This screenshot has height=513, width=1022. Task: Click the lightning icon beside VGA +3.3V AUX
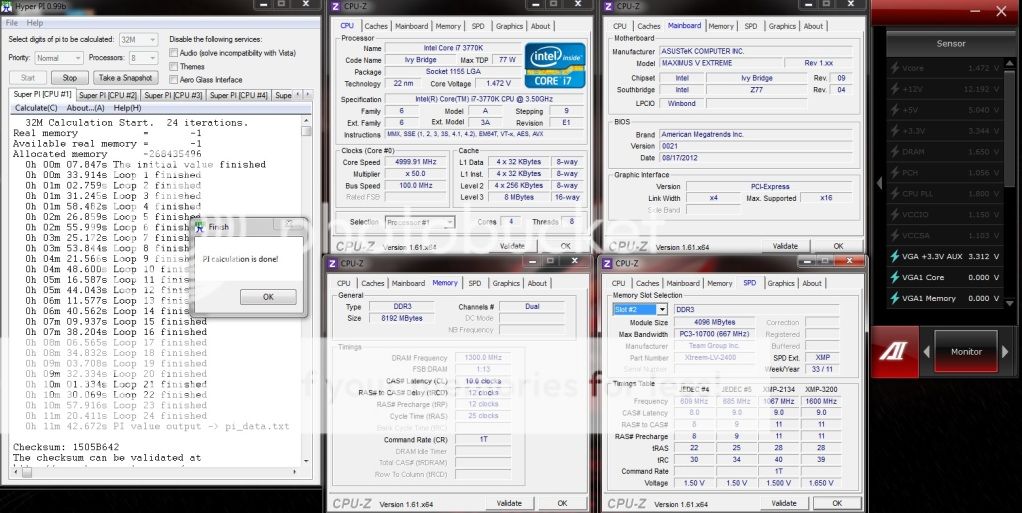[895, 256]
